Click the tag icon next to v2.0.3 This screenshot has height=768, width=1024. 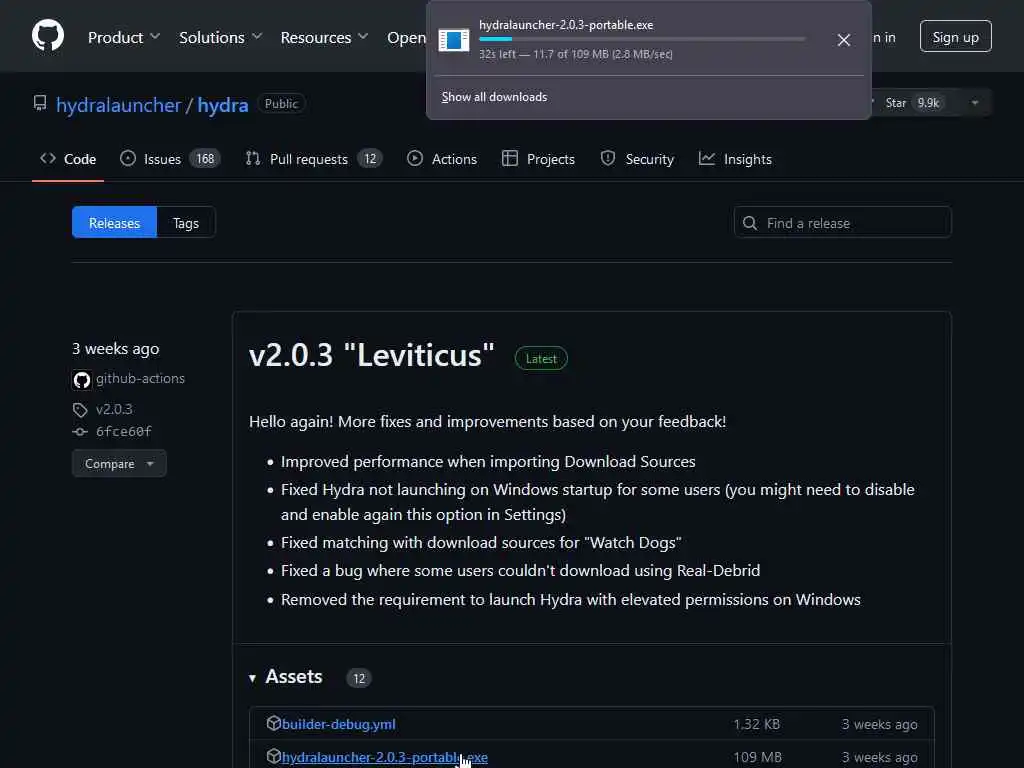80,410
